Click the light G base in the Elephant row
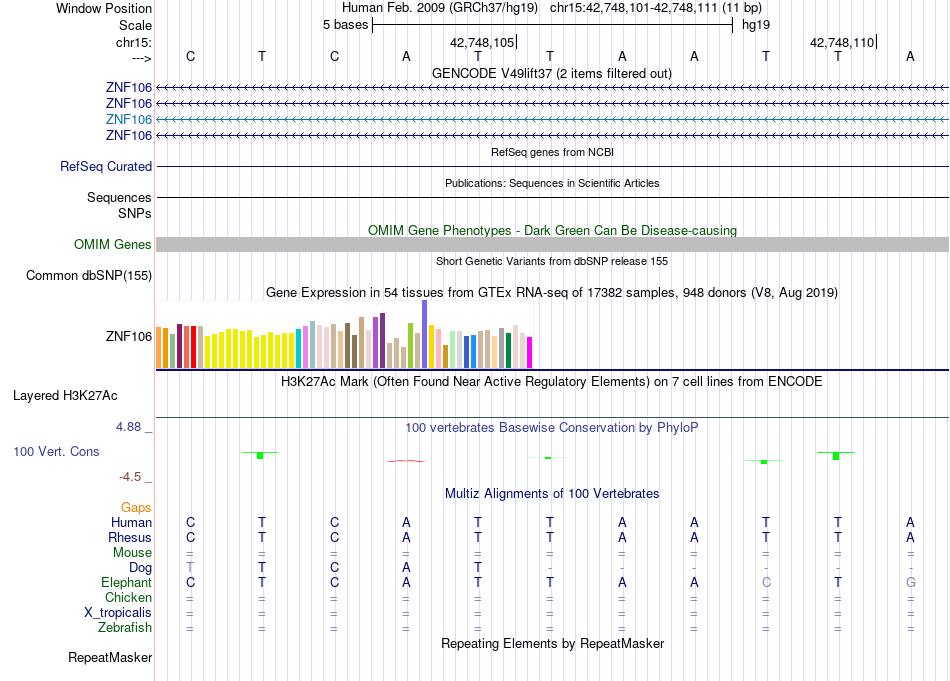Viewport: 950px width, 681px height. point(910,582)
